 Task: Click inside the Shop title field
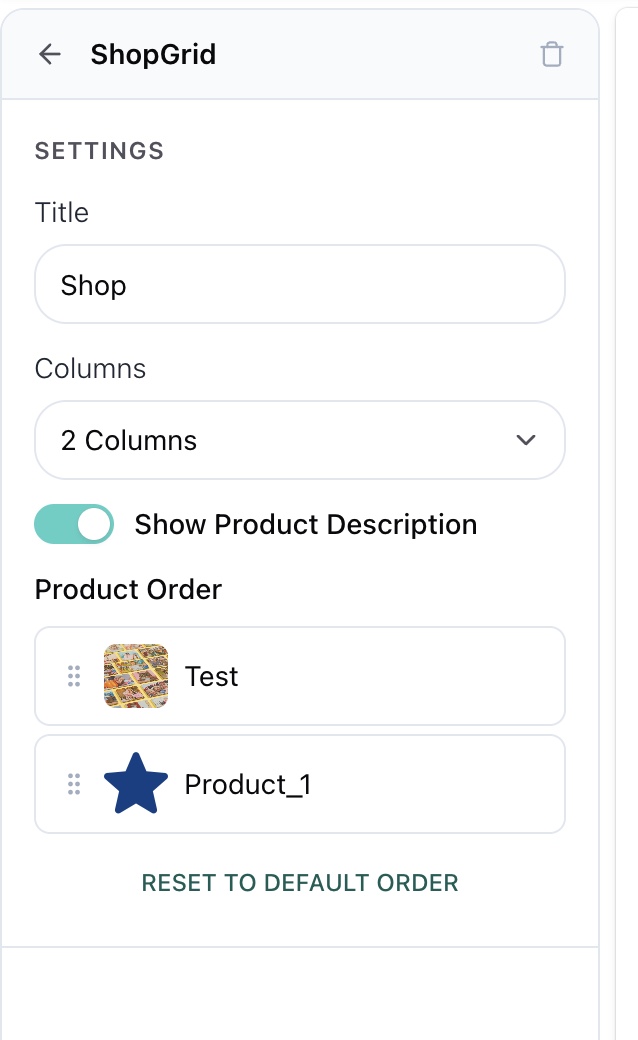(300, 285)
